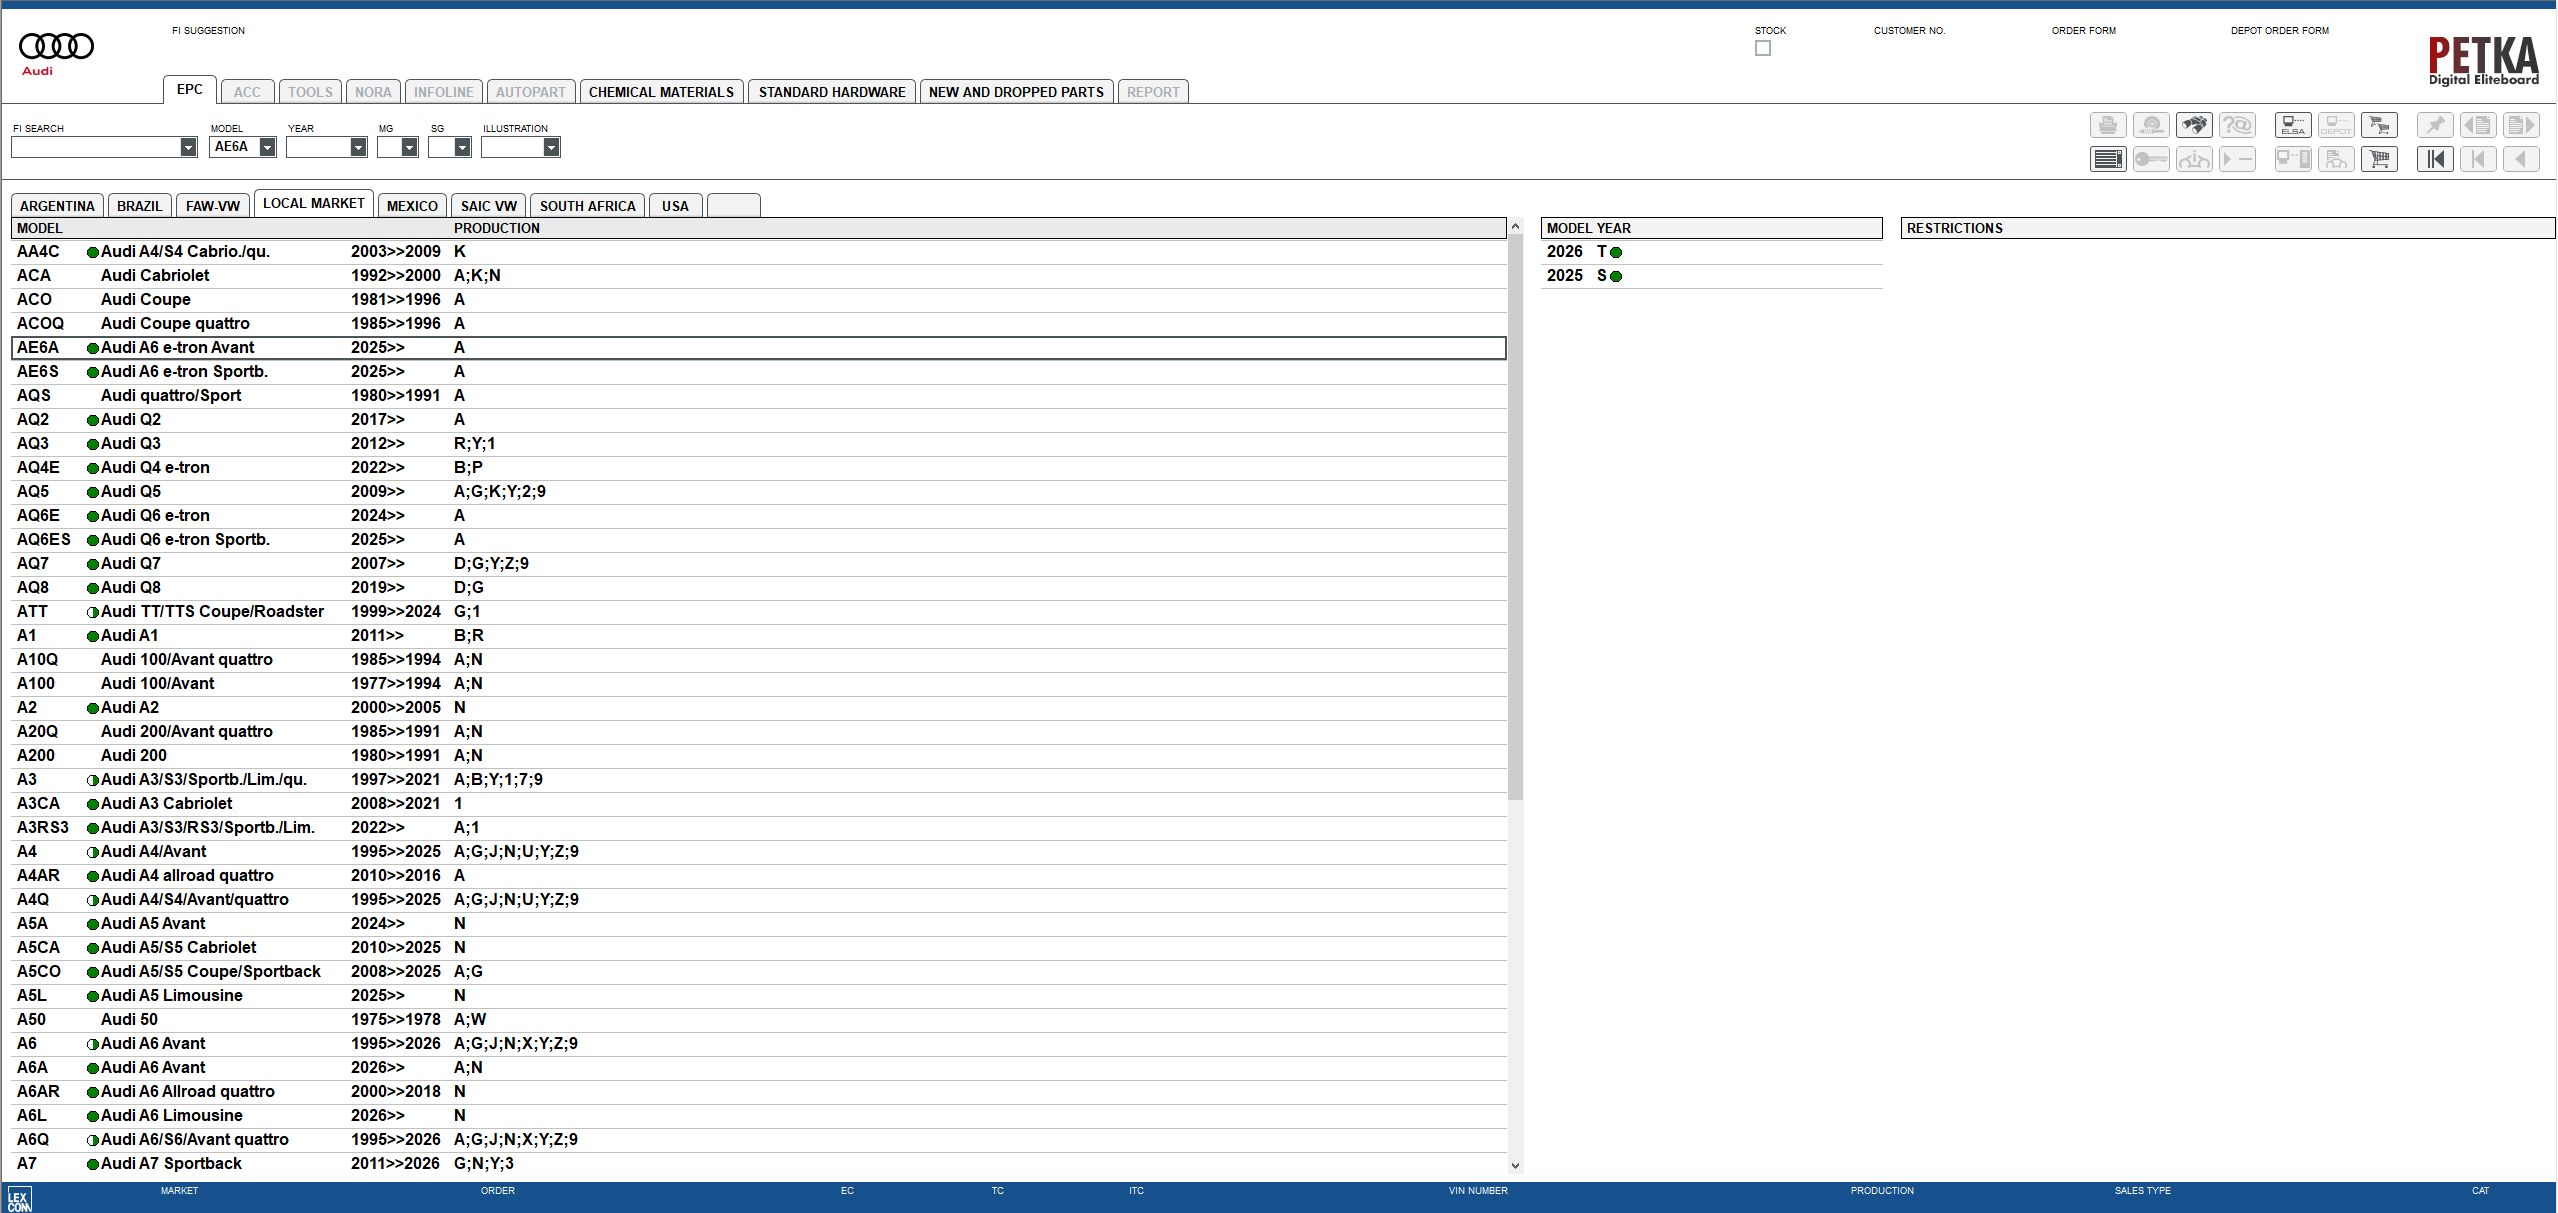Open search with the binoculars icon
2558x1213 pixels.
2194,125
